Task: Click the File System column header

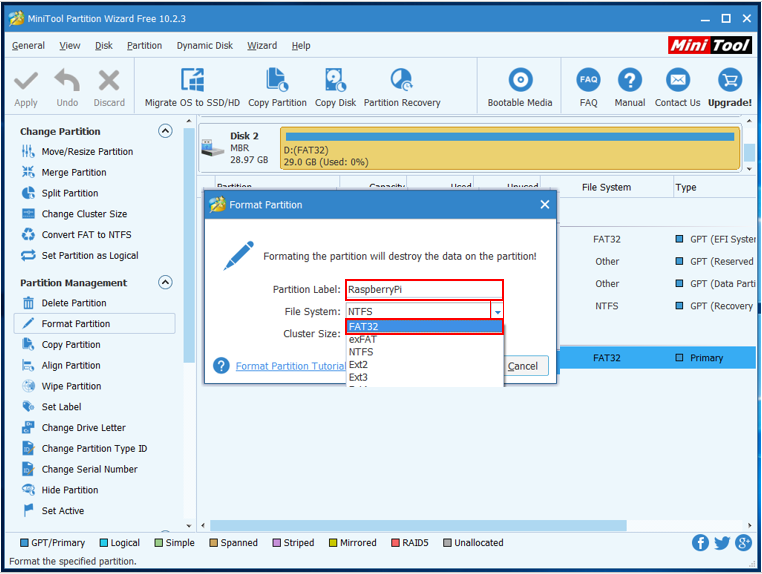Action: (606, 187)
